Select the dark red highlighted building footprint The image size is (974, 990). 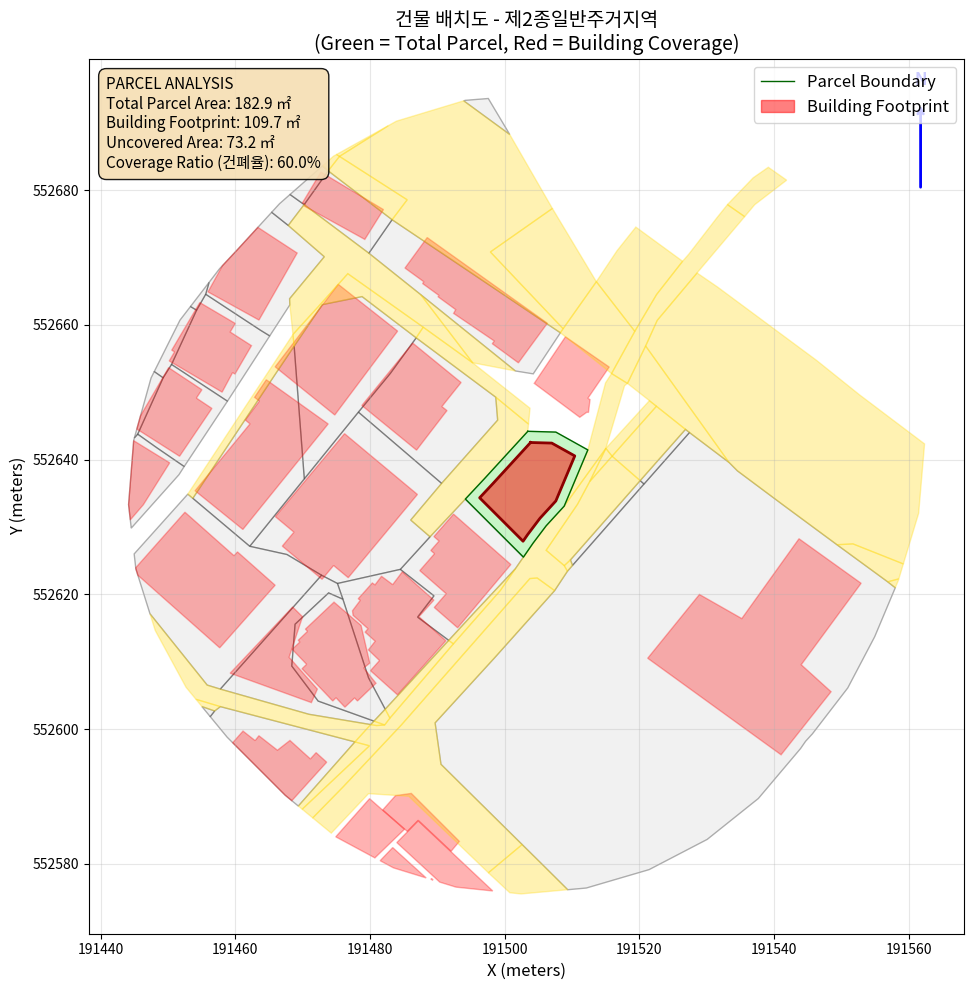(x=525, y=487)
